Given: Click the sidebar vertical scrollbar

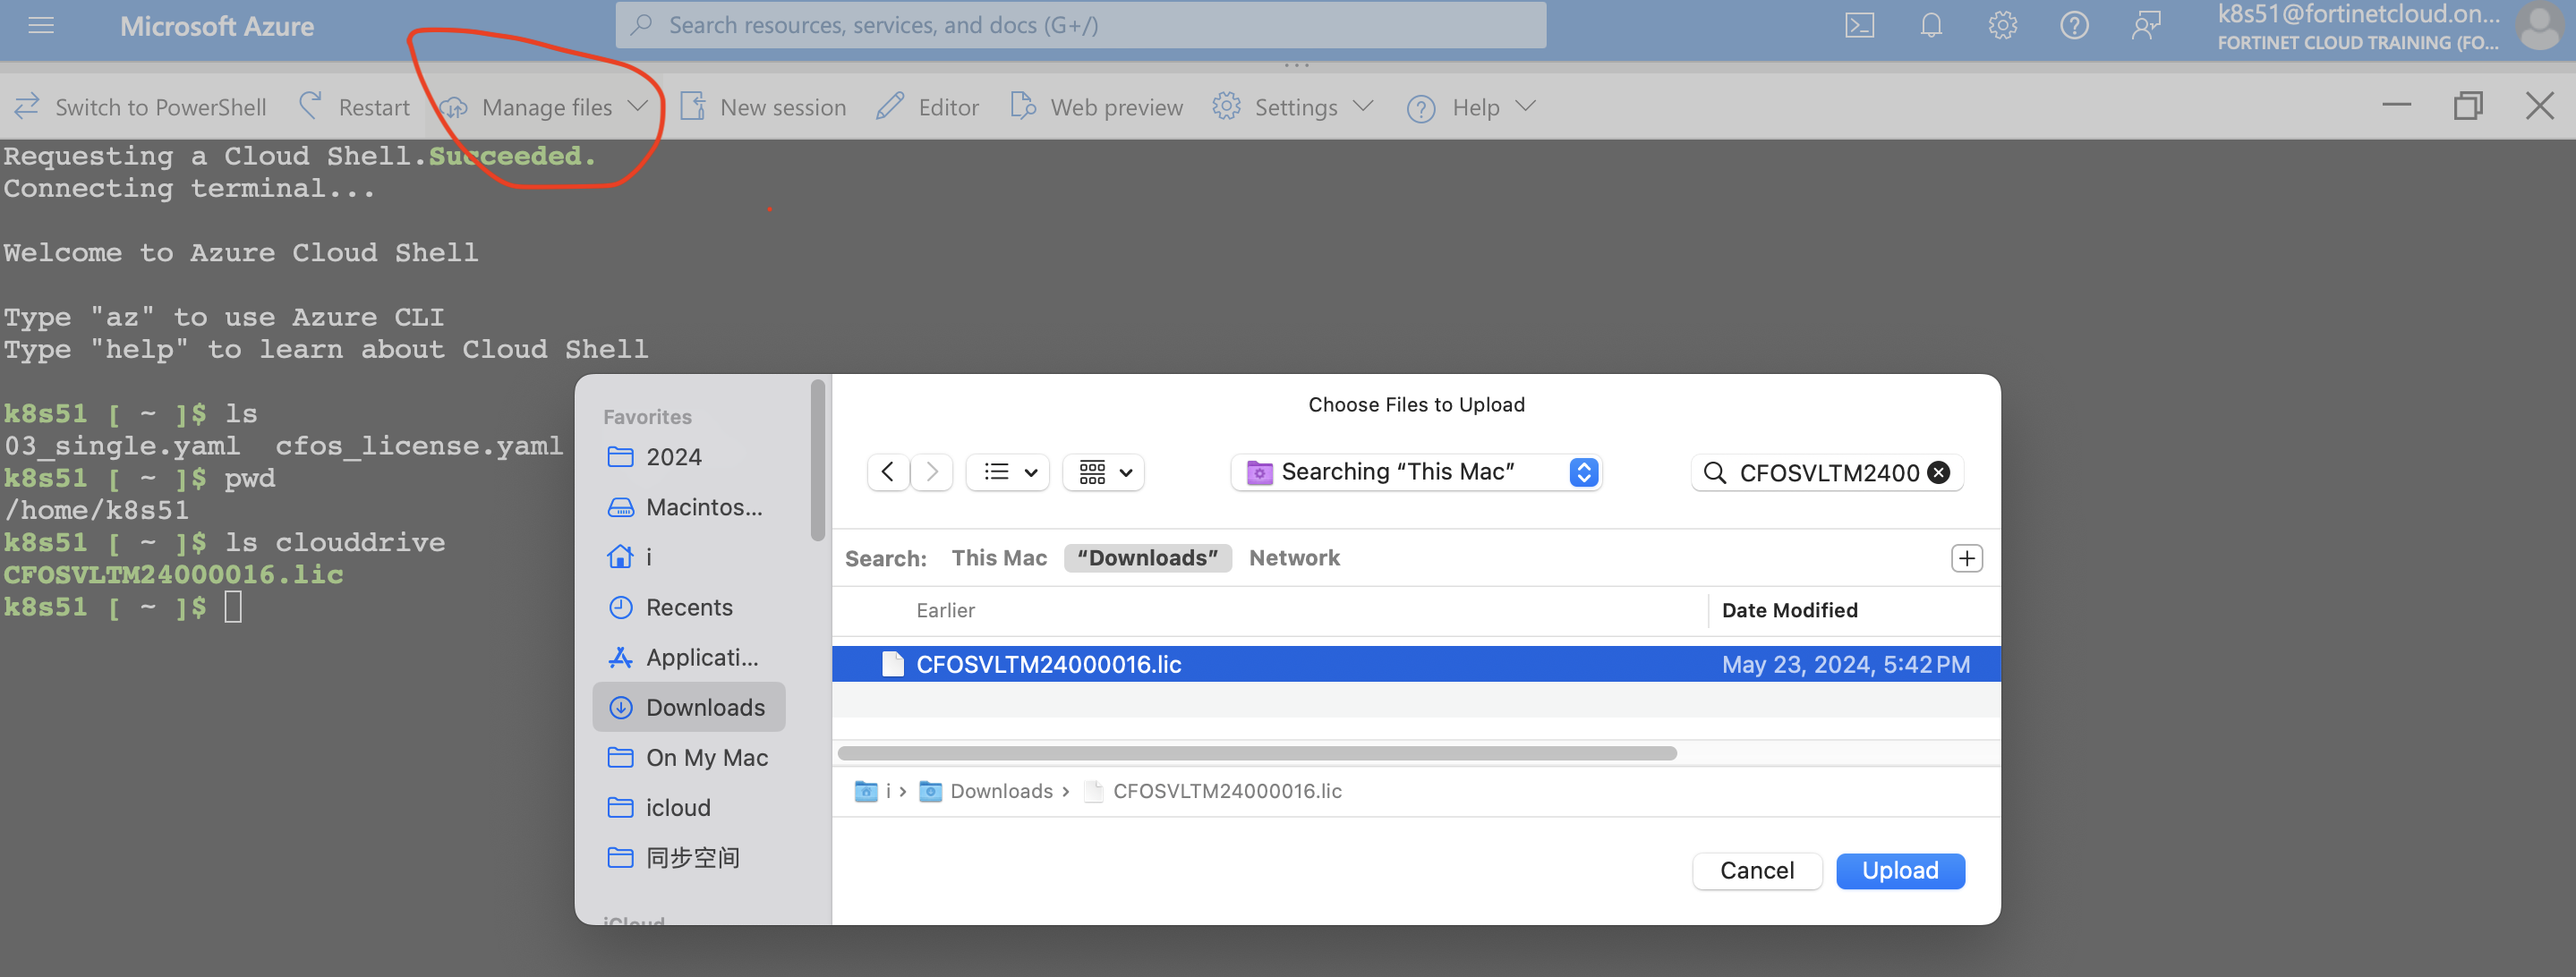Looking at the screenshot, I should pyautogui.click(x=818, y=460).
